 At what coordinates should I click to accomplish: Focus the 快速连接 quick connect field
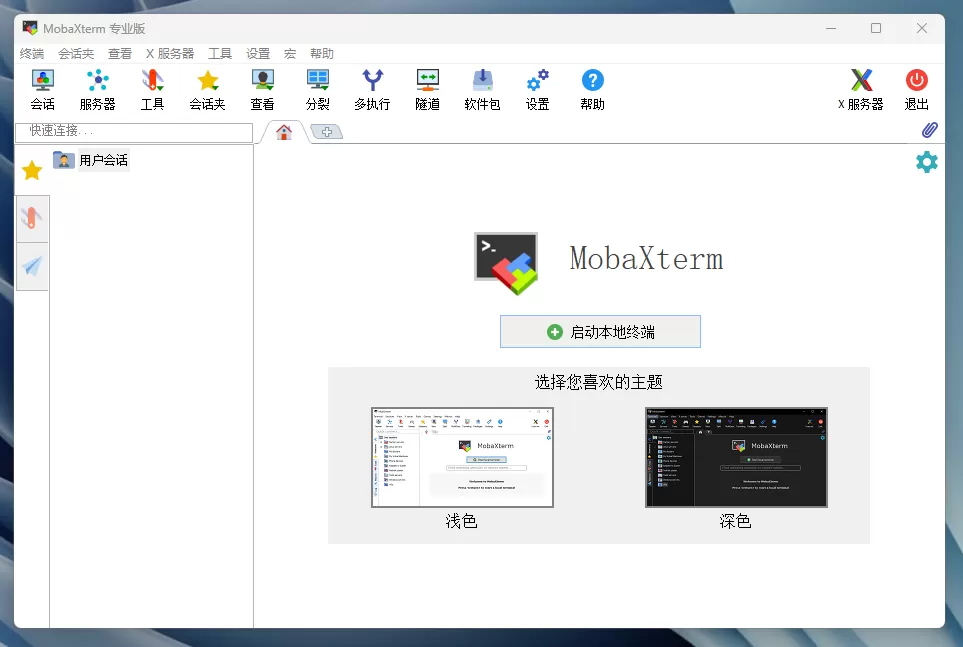[x=134, y=131]
